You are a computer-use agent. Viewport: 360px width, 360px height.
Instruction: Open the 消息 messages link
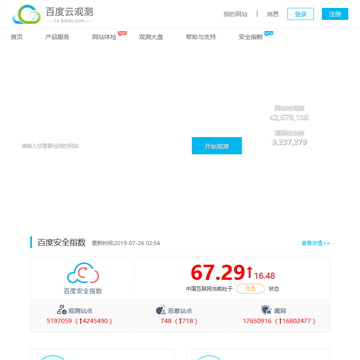[272, 14]
